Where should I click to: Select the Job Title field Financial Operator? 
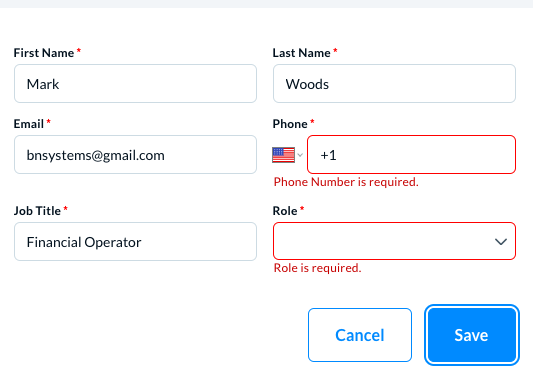point(135,242)
